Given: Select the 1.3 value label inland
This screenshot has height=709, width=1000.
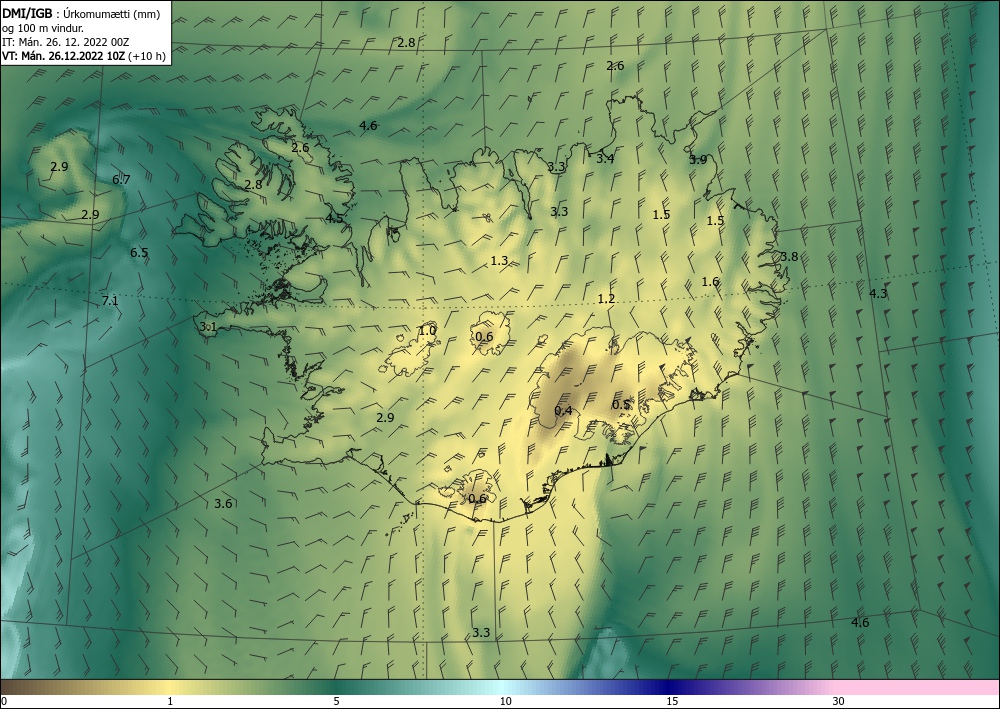Looking at the screenshot, I should point(499,261).
